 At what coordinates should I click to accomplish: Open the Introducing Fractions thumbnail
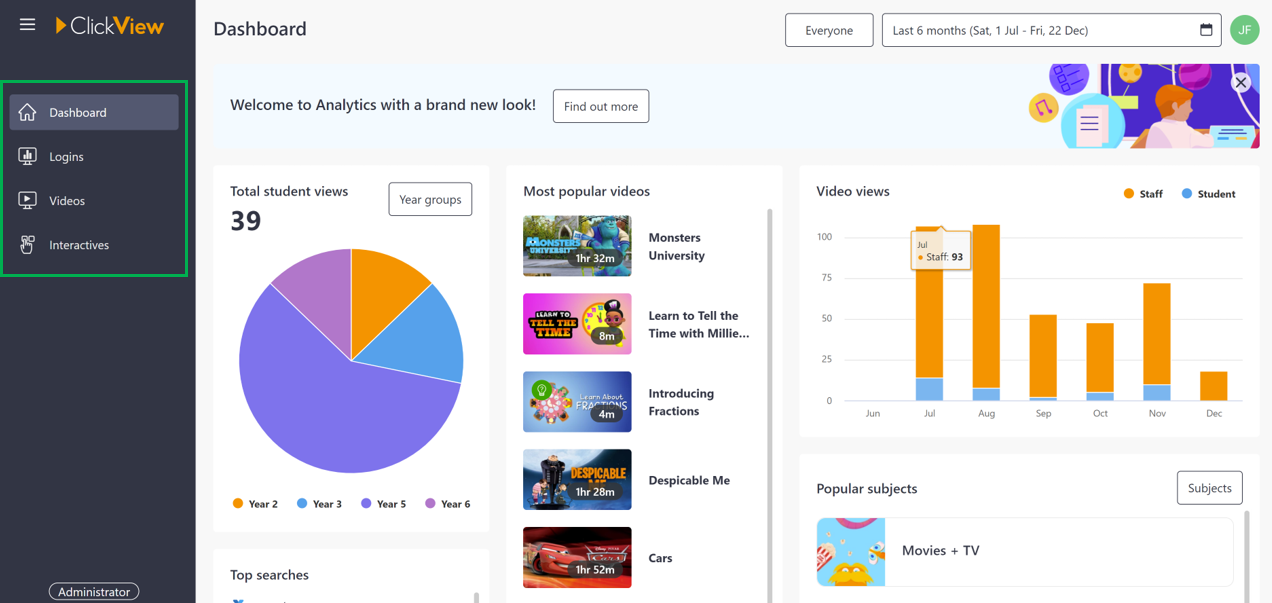point(577,402)
